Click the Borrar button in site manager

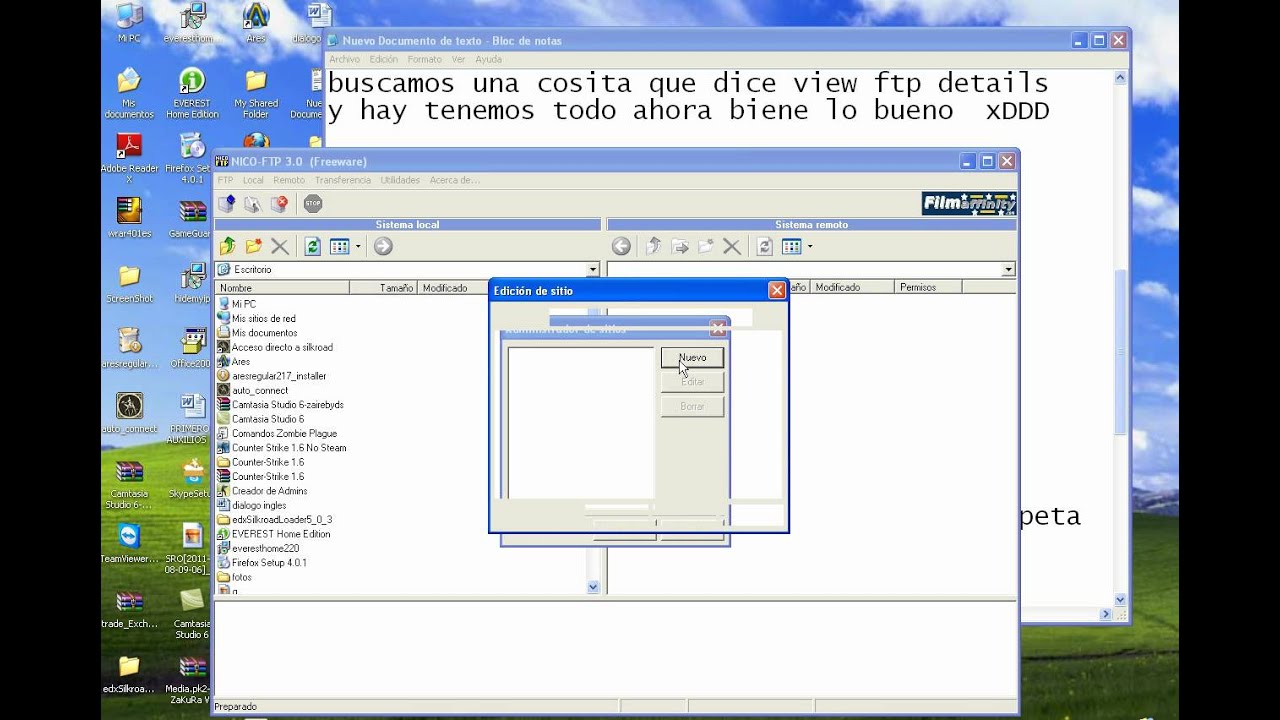point(692,406)
